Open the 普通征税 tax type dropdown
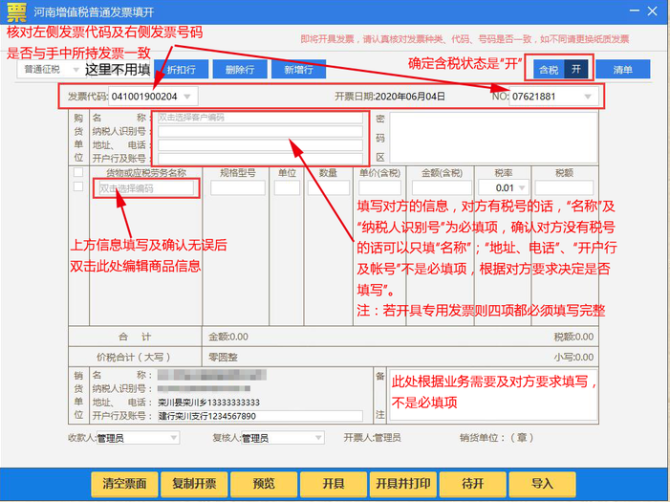 pyautogui.click(x=50, y=69)
